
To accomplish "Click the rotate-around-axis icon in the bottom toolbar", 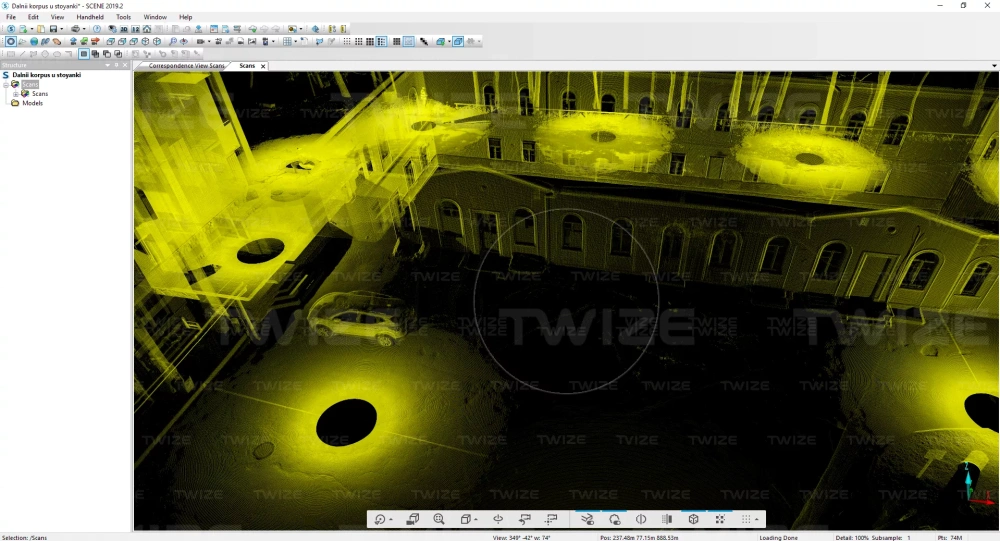I will click(x=497, y=520).
